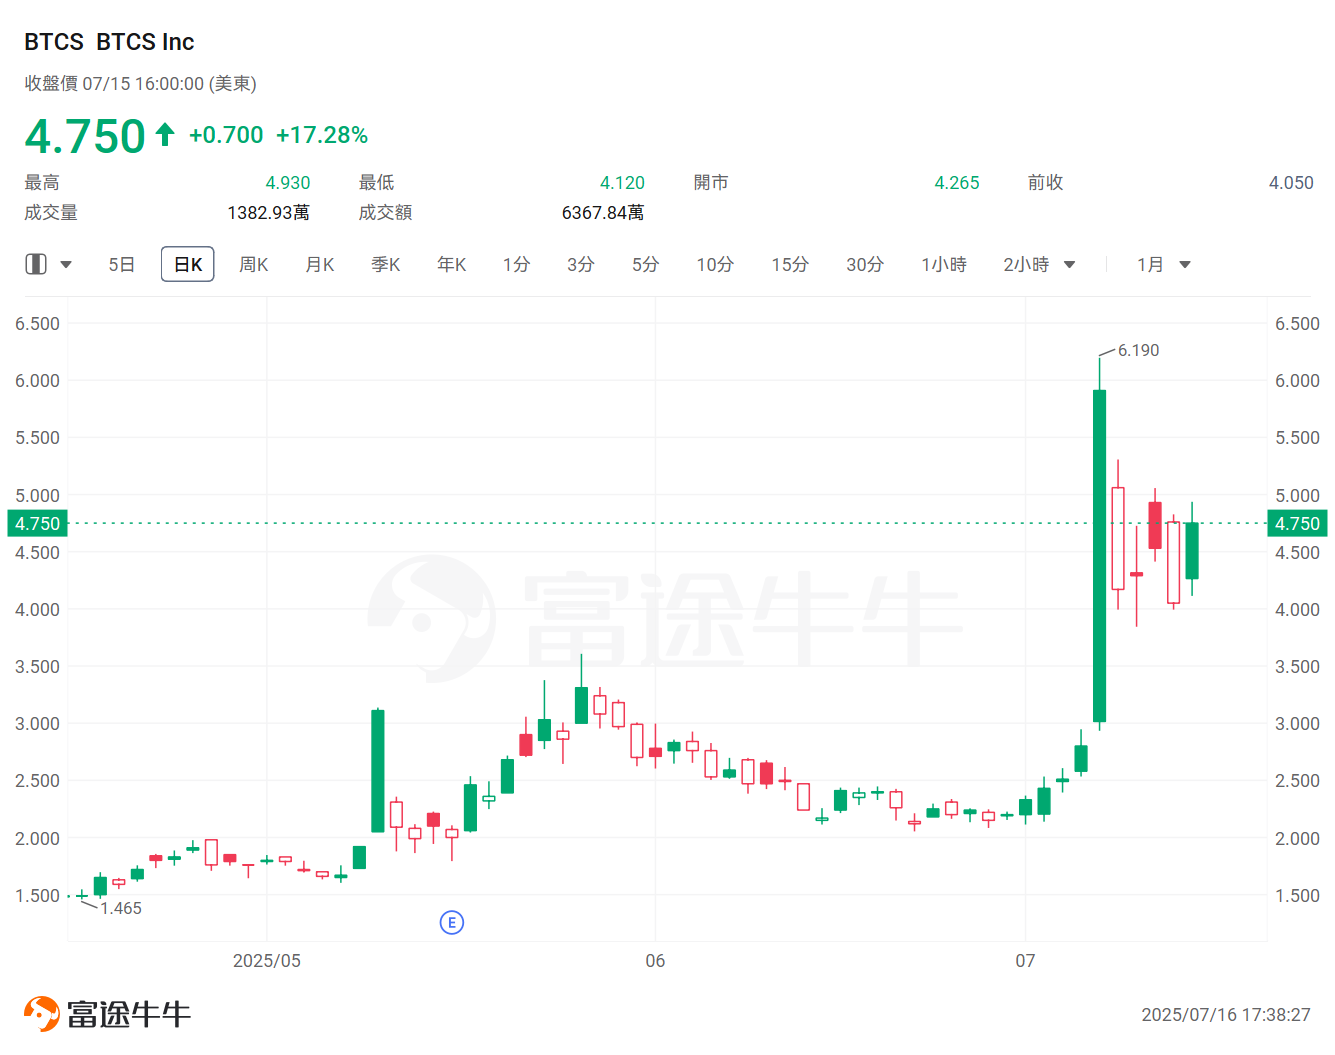Select the 1分 interval
The height and width of the screenshot is (1055, 1335).
click(516, 265)
